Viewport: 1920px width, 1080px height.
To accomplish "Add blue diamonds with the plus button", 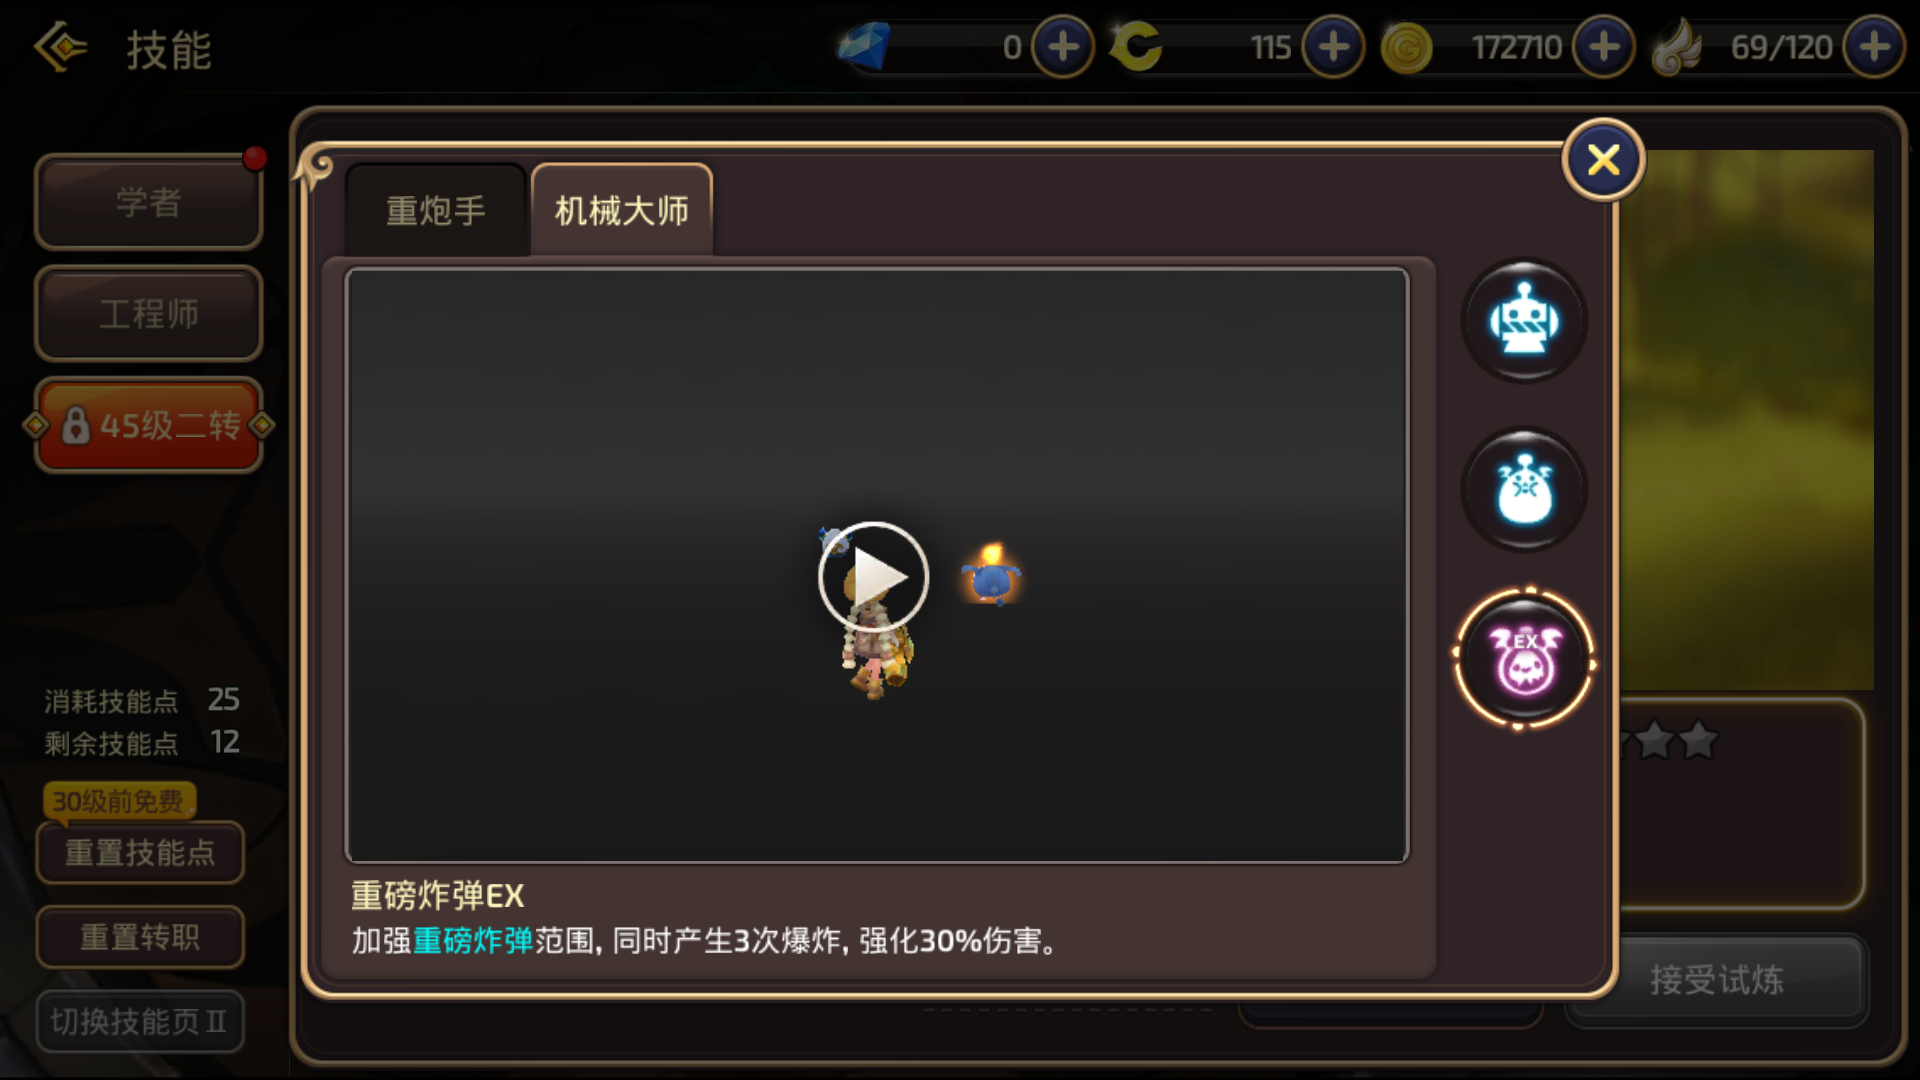I will 1063,47.
